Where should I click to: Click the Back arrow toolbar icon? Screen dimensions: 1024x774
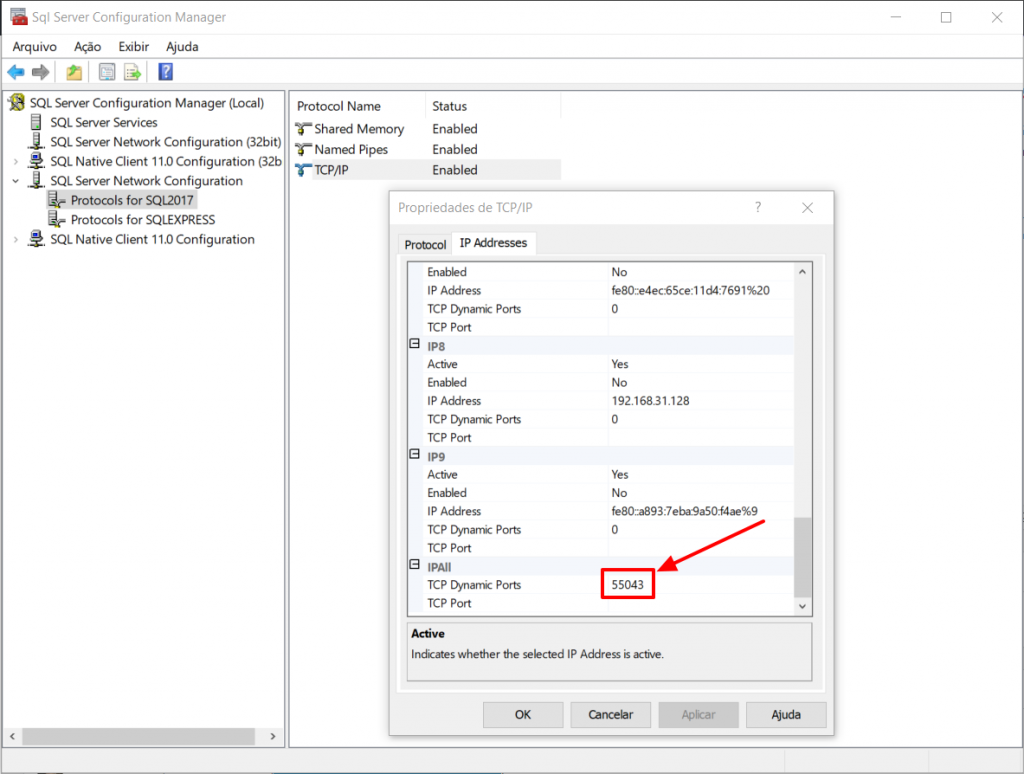coord(16,72)
